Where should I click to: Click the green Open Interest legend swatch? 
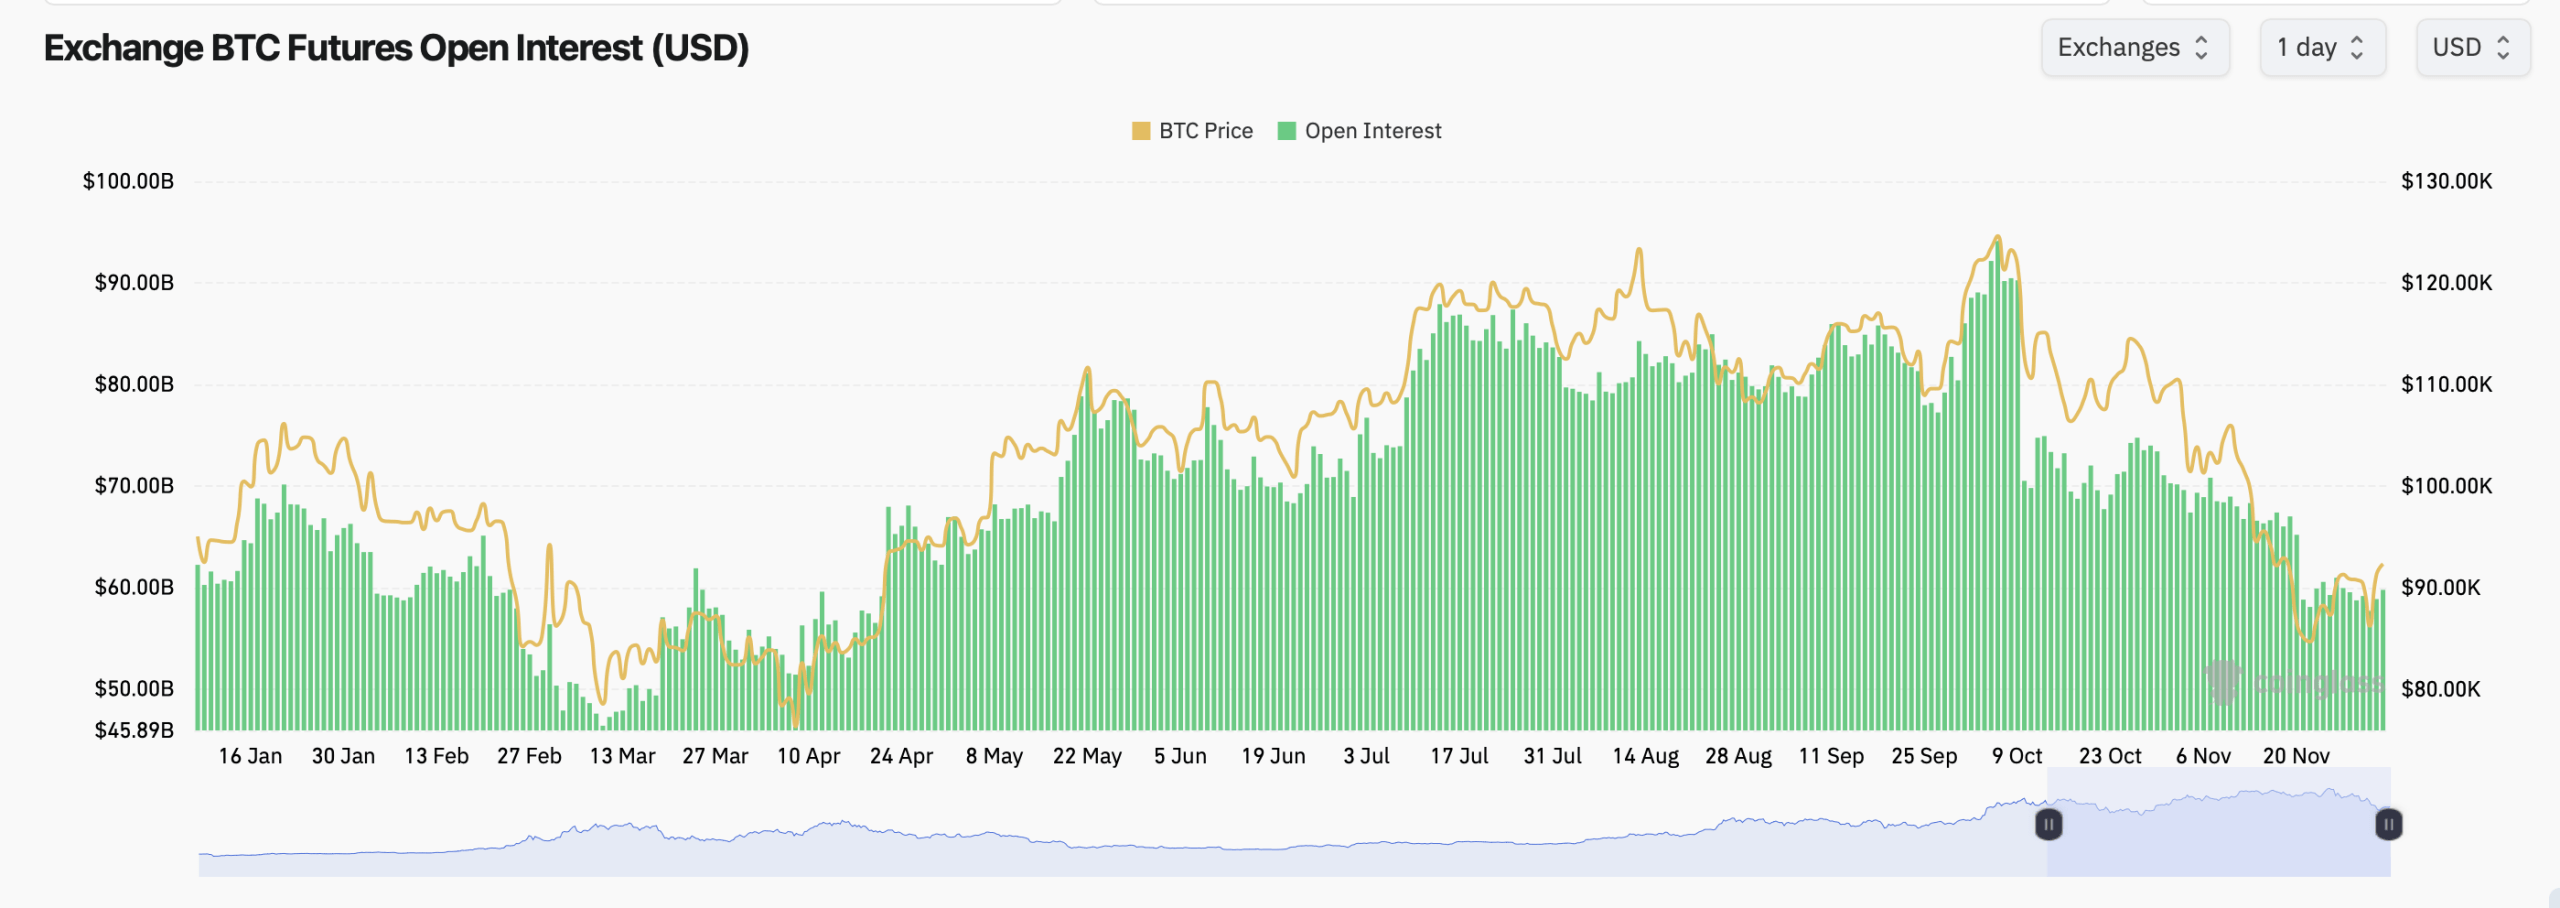(x=1287, y=131)
